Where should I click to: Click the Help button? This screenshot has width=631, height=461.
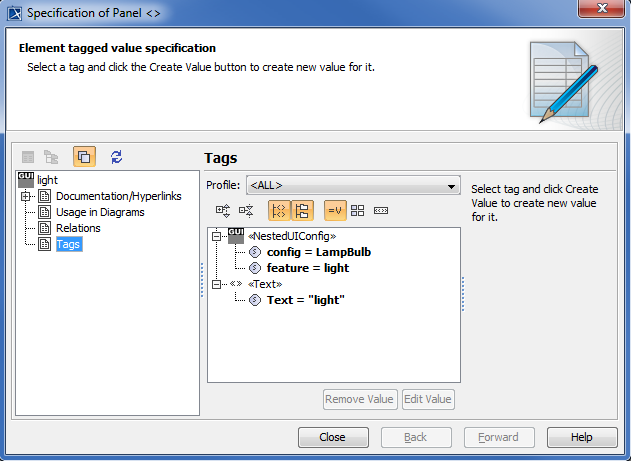click(x=582, y=437)
